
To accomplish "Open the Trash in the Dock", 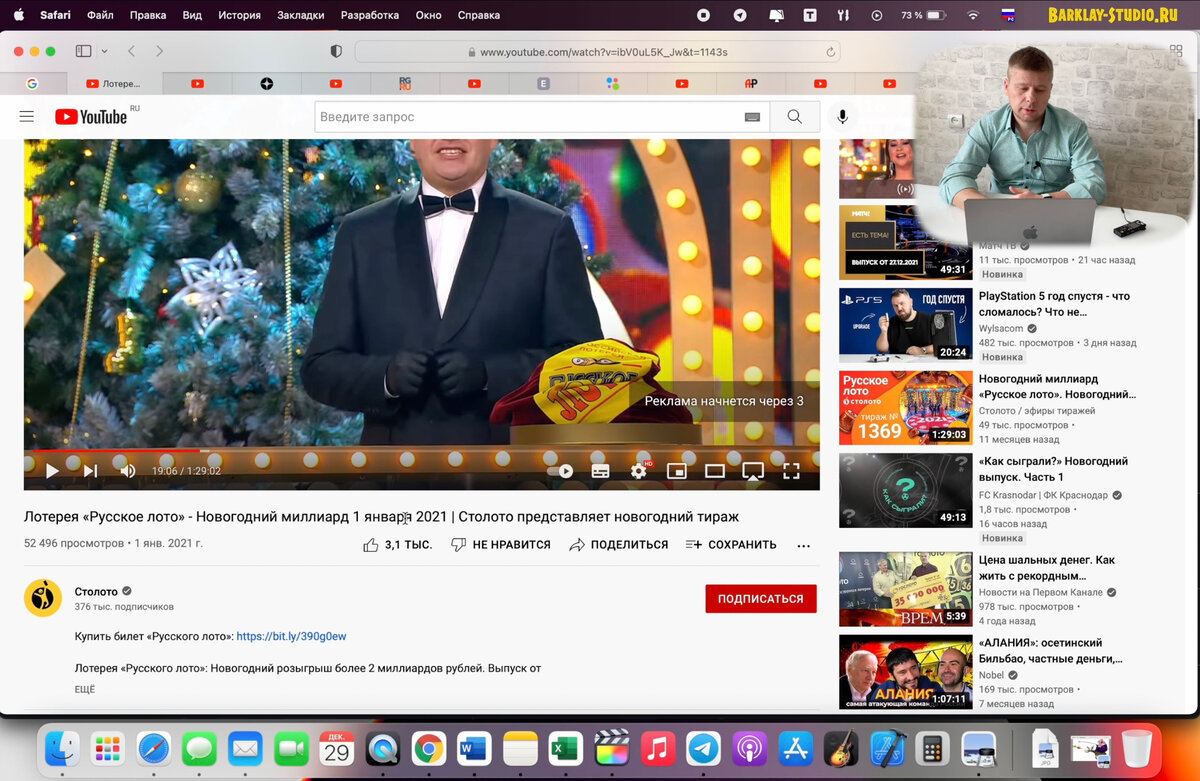I will click(1137, 748).
